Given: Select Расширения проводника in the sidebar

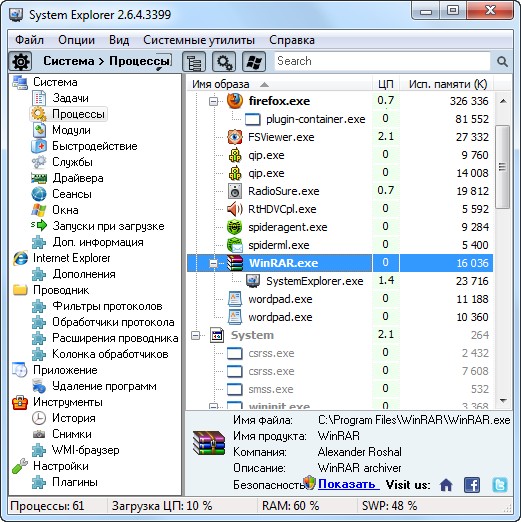Looking at the screenshot, I should coord(115,338).
